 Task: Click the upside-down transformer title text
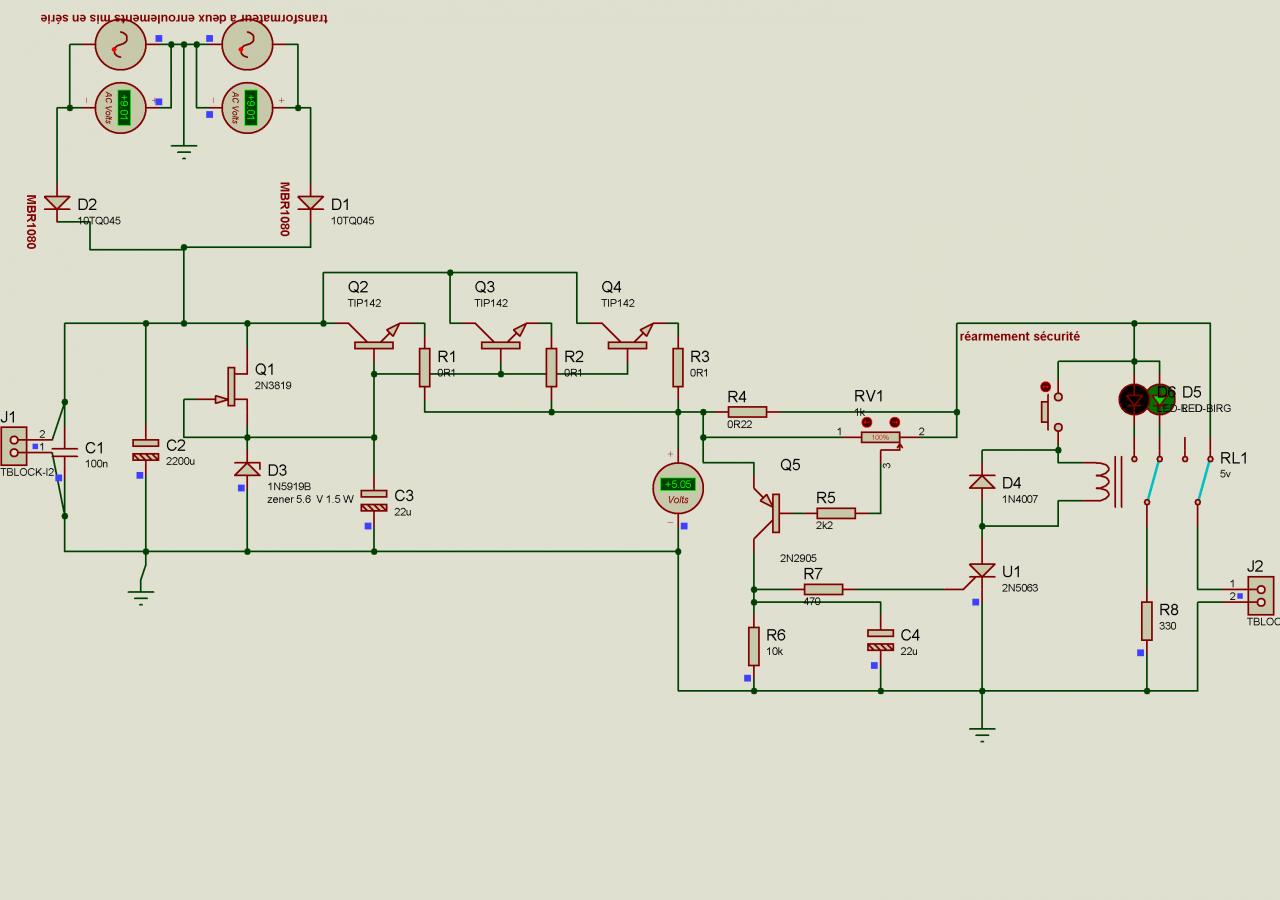click(184, 17)
